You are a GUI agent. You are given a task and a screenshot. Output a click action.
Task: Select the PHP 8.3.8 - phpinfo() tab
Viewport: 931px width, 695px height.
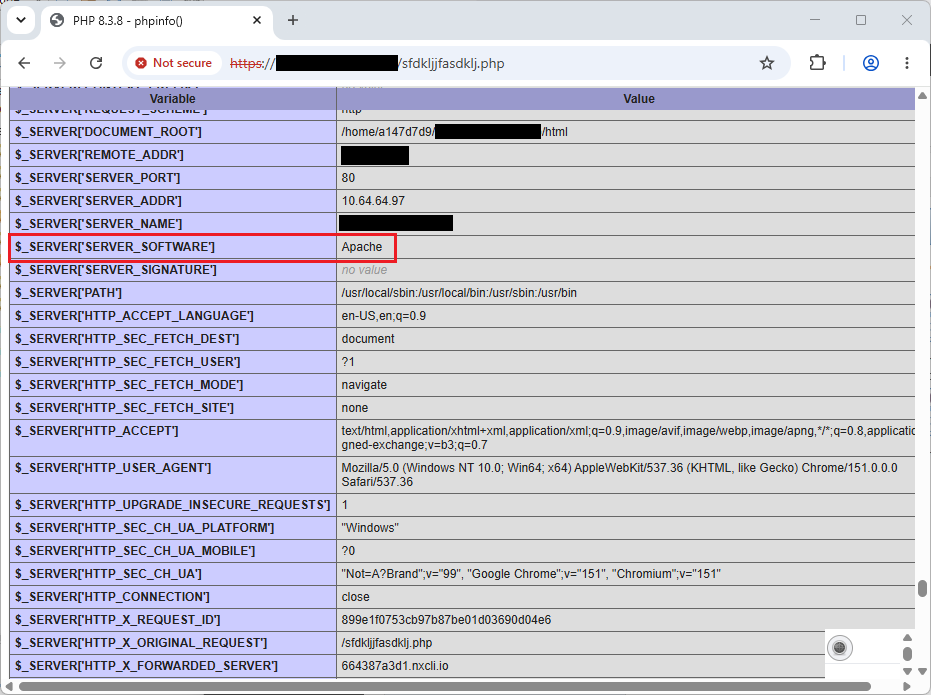(157, 21)
